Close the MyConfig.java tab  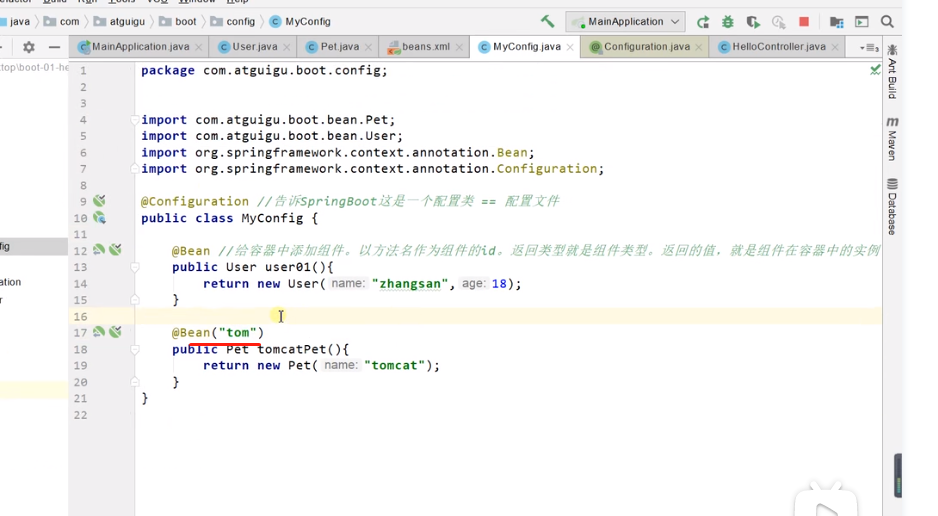[570, 47]
